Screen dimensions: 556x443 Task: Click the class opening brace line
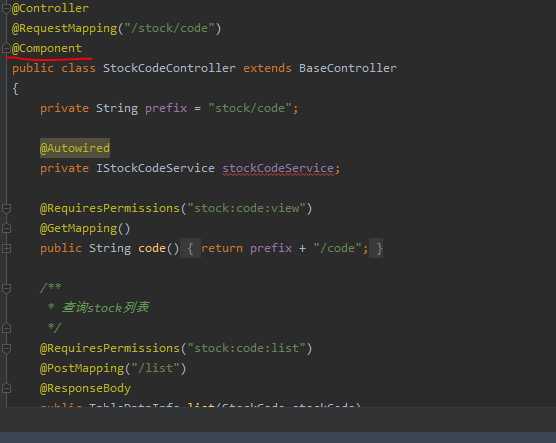(15, 88)
